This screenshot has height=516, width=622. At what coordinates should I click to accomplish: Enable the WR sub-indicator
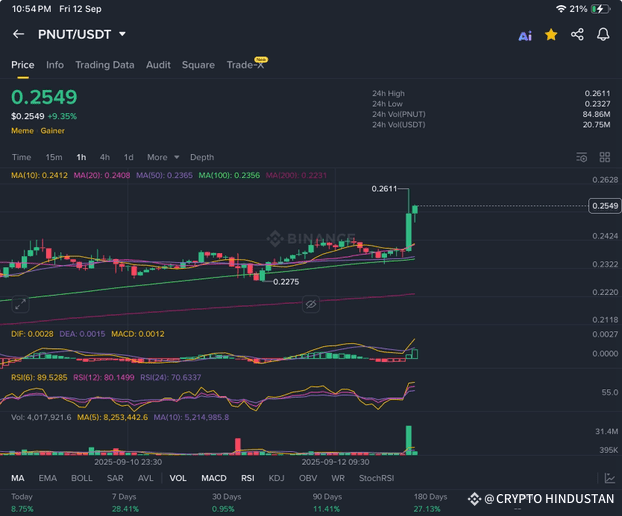click(x=338, y=478)
